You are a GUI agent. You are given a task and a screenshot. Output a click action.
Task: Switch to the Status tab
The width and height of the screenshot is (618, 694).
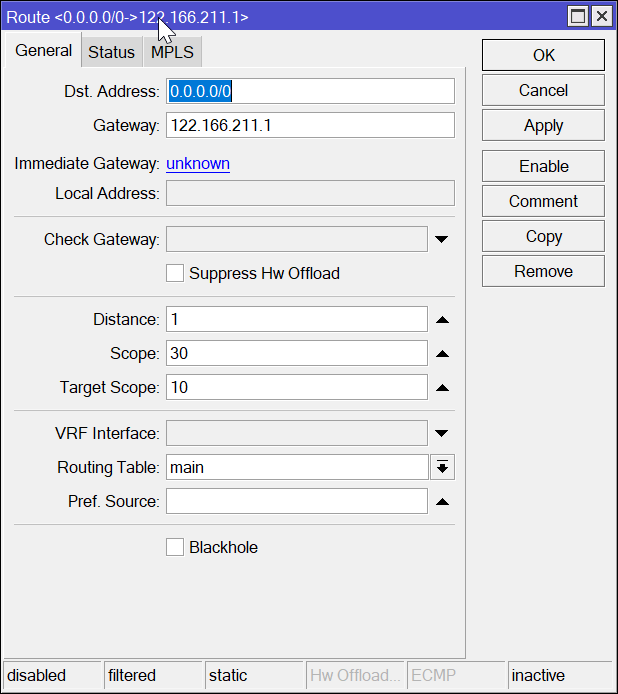tap(111, 52)
